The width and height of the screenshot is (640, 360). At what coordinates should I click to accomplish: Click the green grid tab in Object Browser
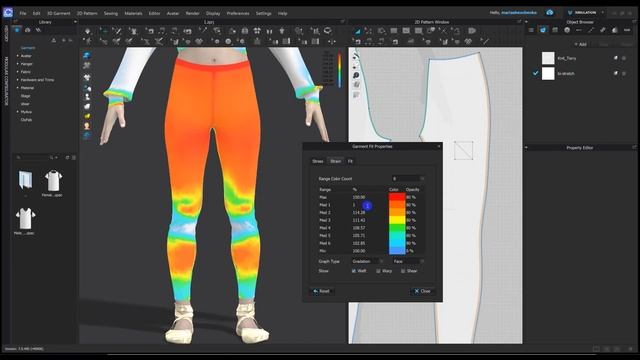pos(555,30)
